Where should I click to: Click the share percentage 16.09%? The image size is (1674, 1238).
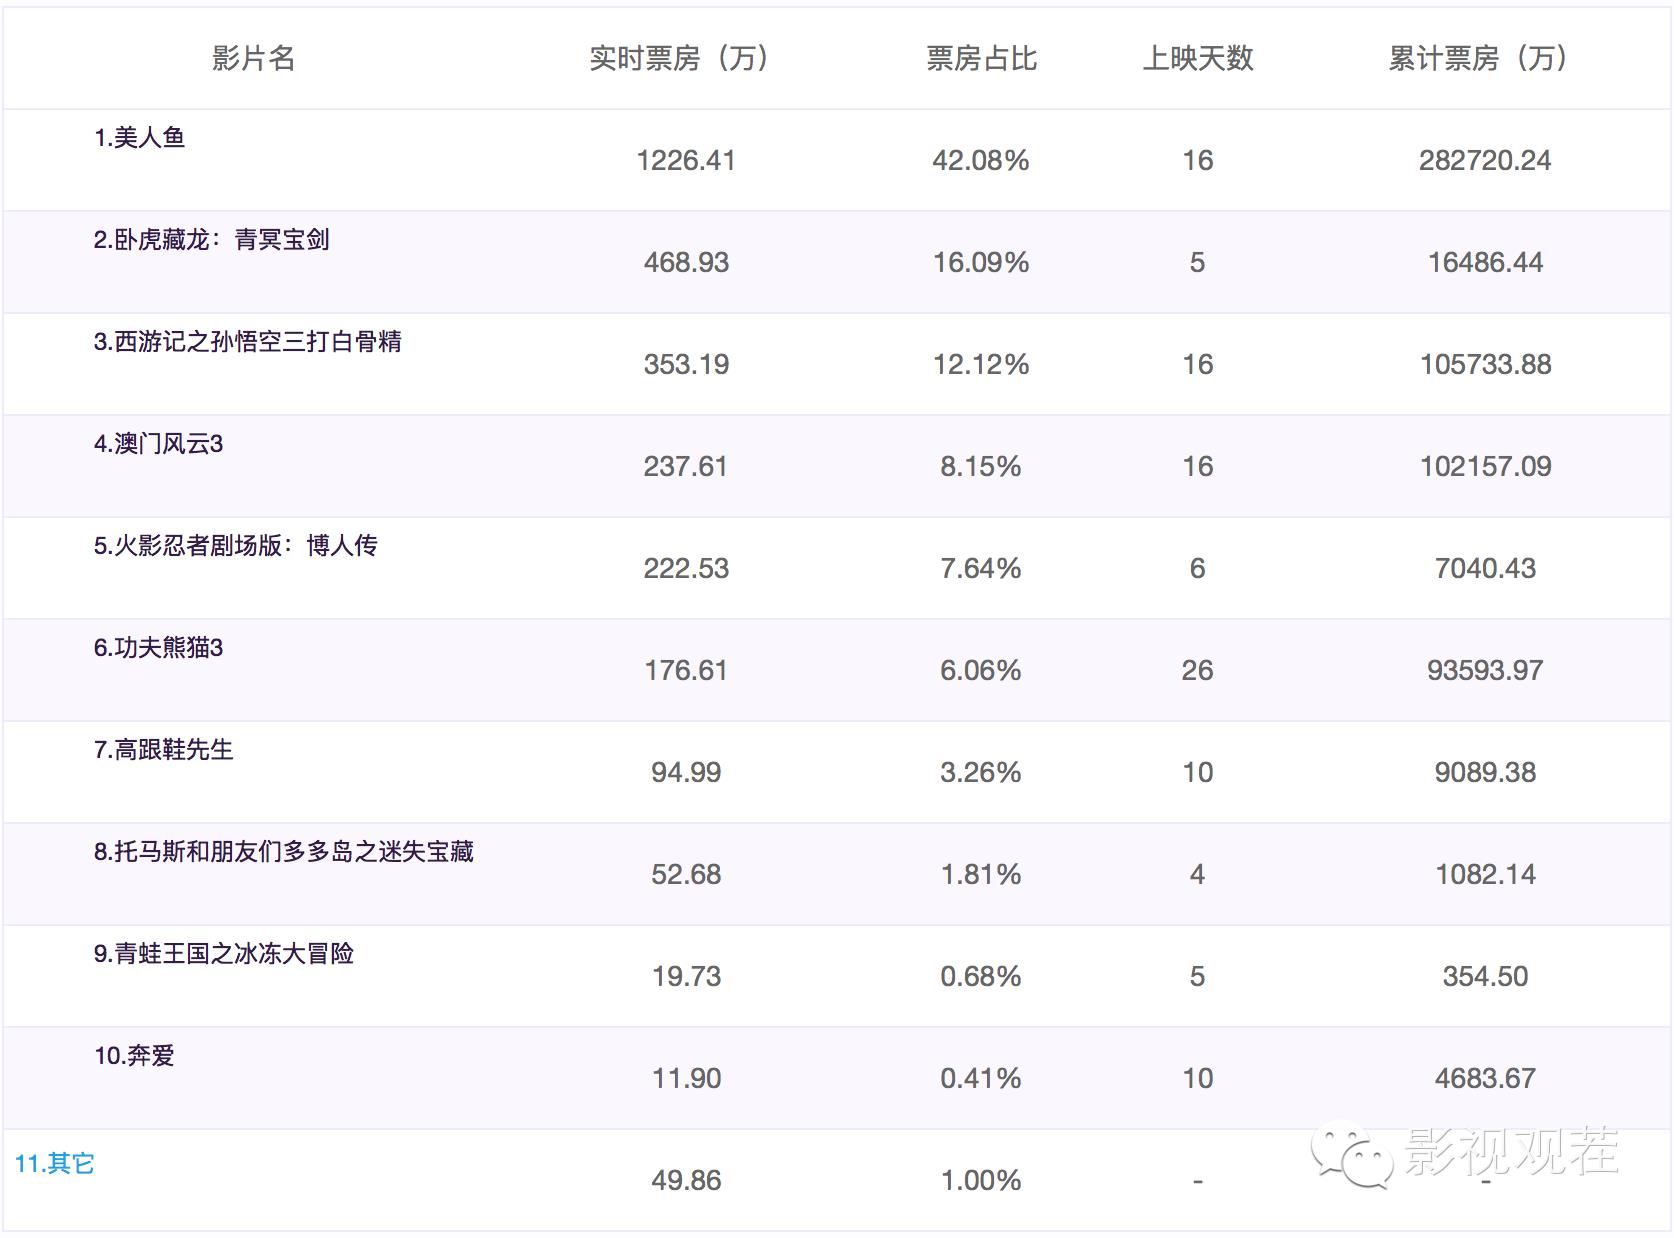(x=981, y=263)
